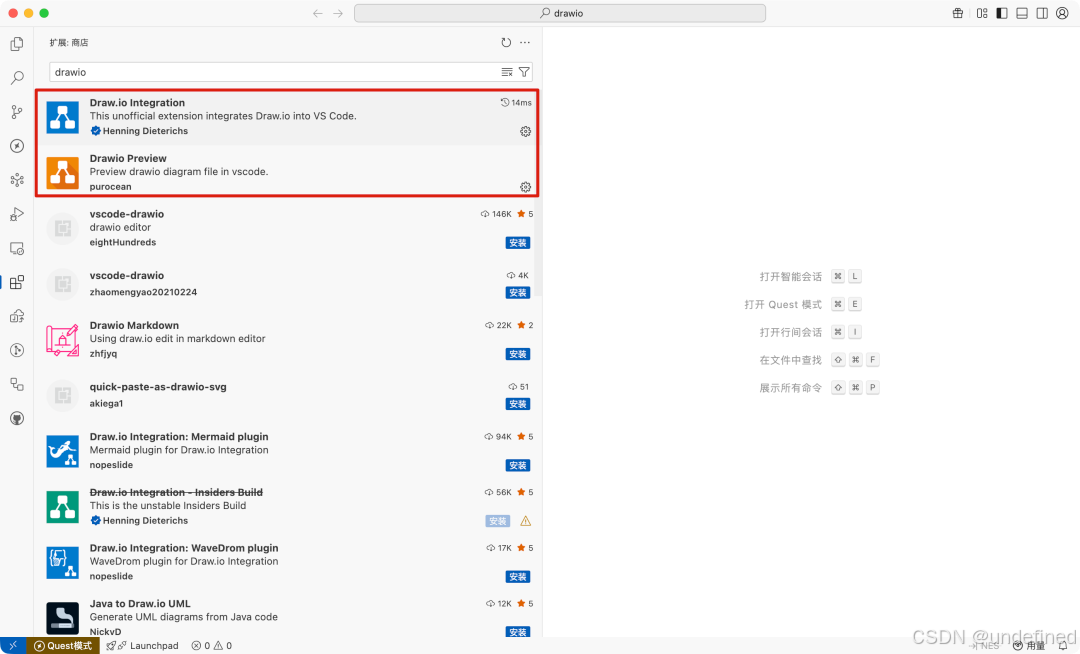Open the customize layout control
Image resolution: width=1080 pixels, height=654 pixels.
982,13
